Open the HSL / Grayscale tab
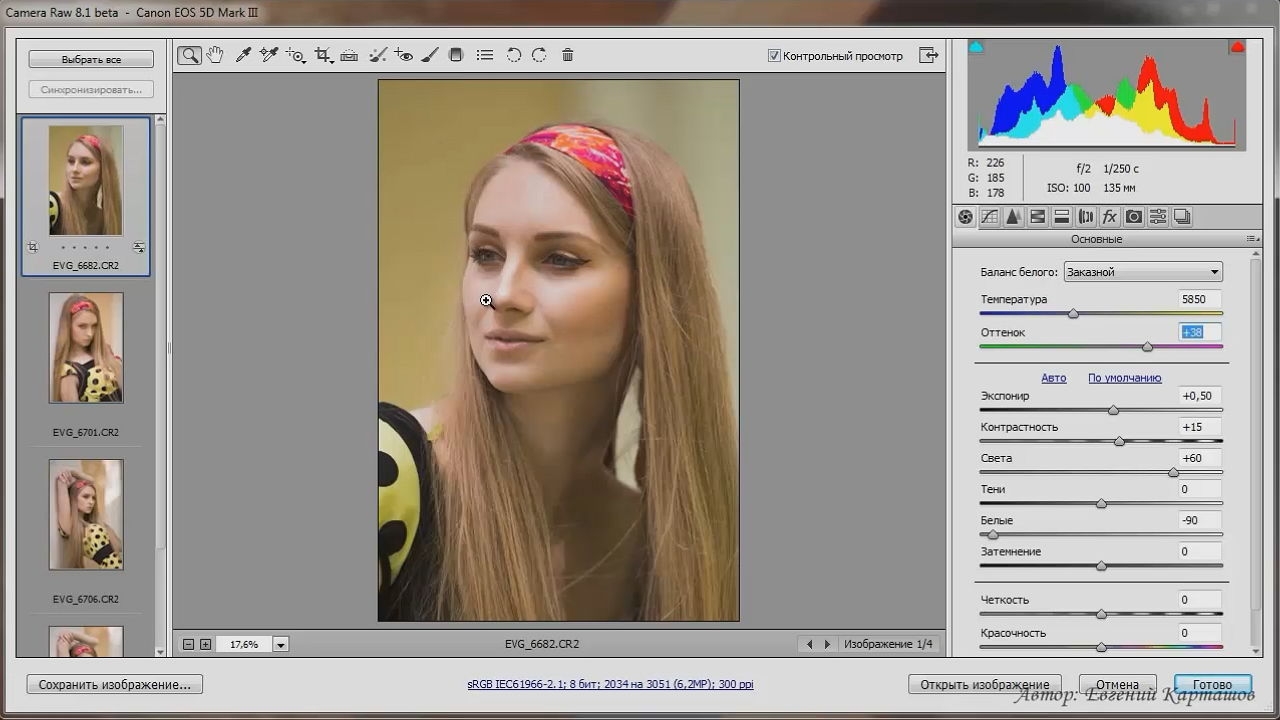Screen dimensions: 1280x720 click(1037, 217)
